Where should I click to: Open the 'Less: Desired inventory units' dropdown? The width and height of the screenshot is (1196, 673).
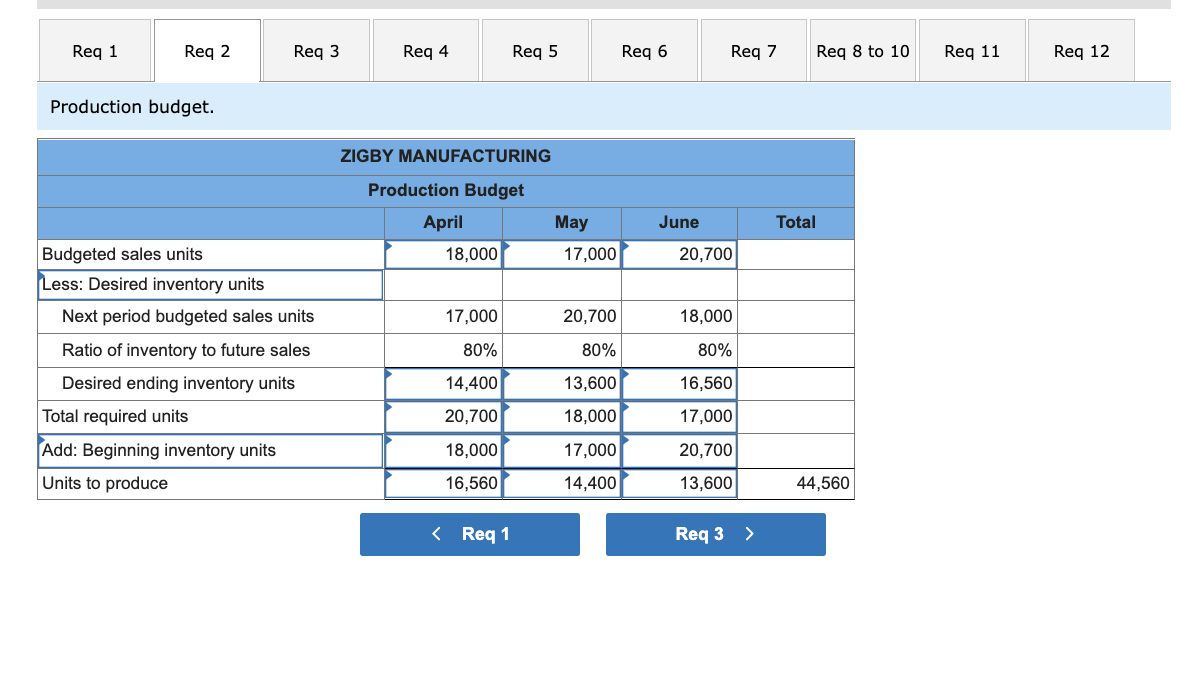(211, 285)
